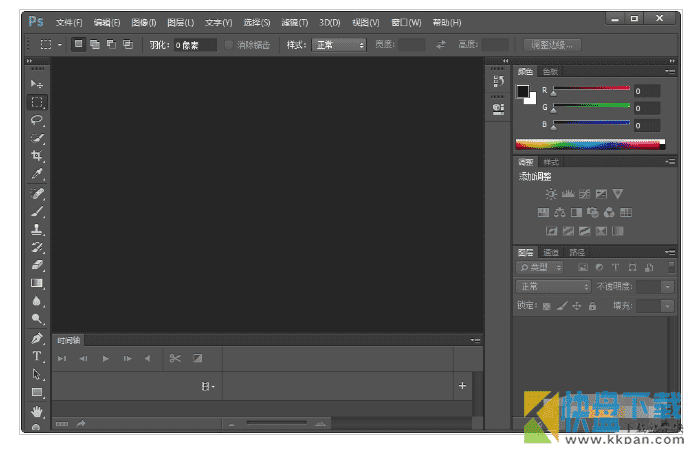Add a Curves adjustment
This screenshot has height=449, width=689.
point(584,194)
